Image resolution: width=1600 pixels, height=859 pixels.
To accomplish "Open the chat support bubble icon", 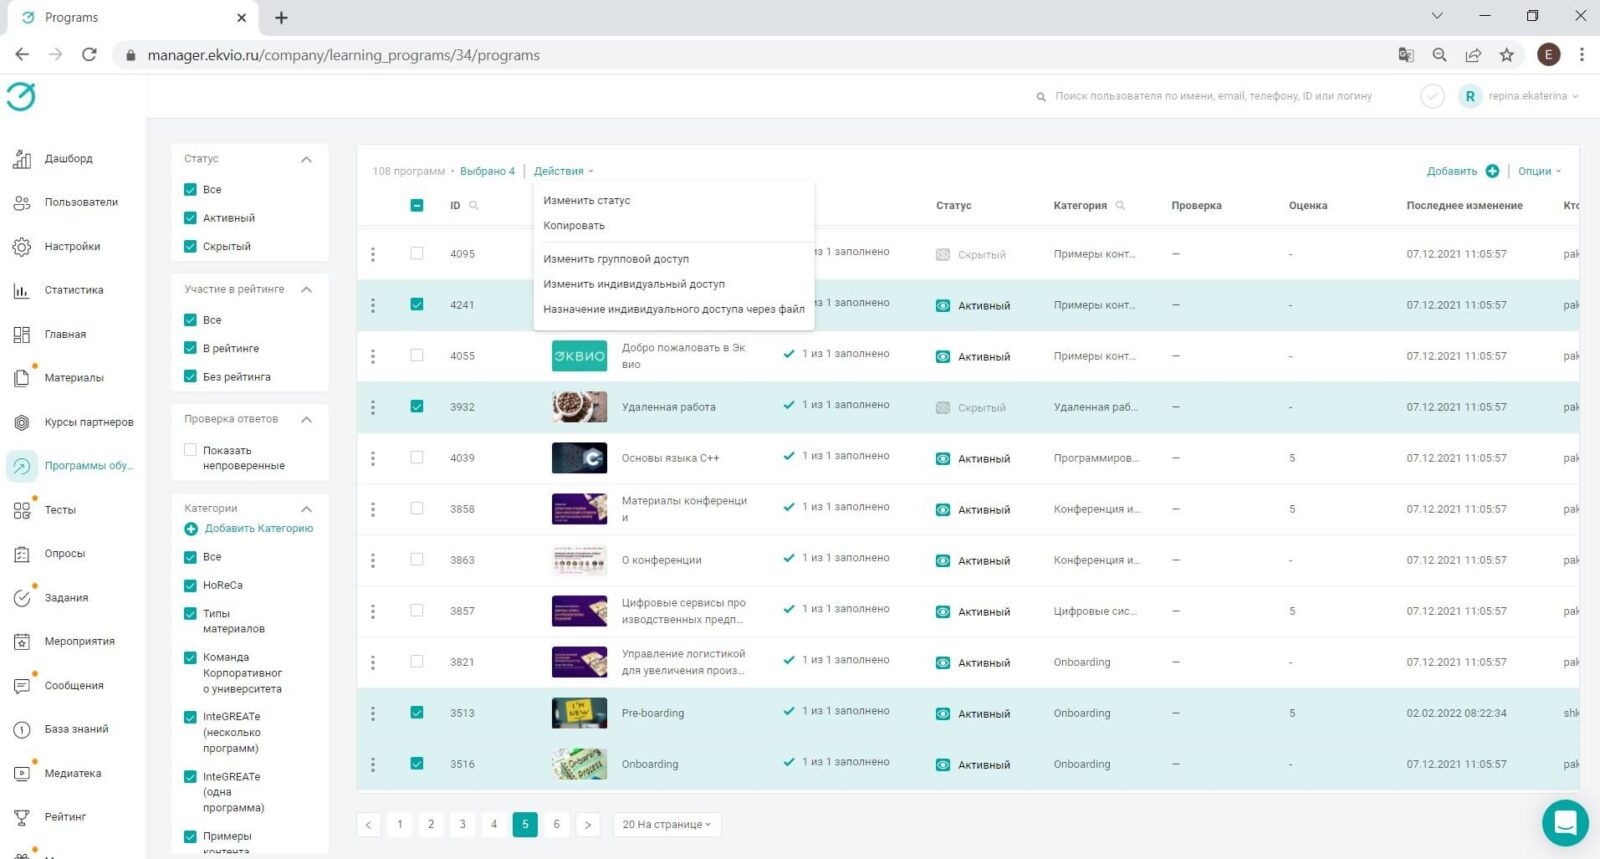I will tap(1565, 823).
